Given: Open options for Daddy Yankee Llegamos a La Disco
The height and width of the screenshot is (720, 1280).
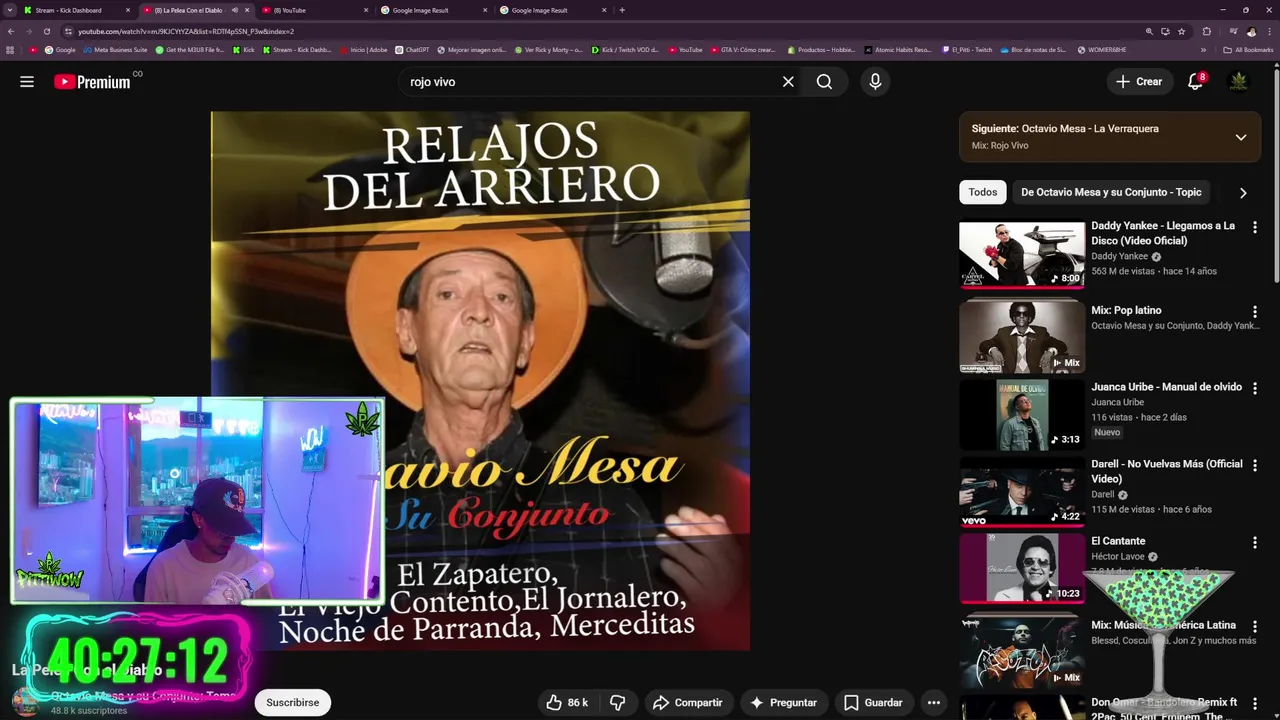Looking at the screenshot, I should click(x=1255, y=227).
